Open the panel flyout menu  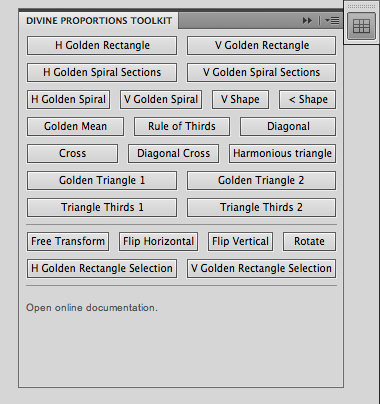332,21
